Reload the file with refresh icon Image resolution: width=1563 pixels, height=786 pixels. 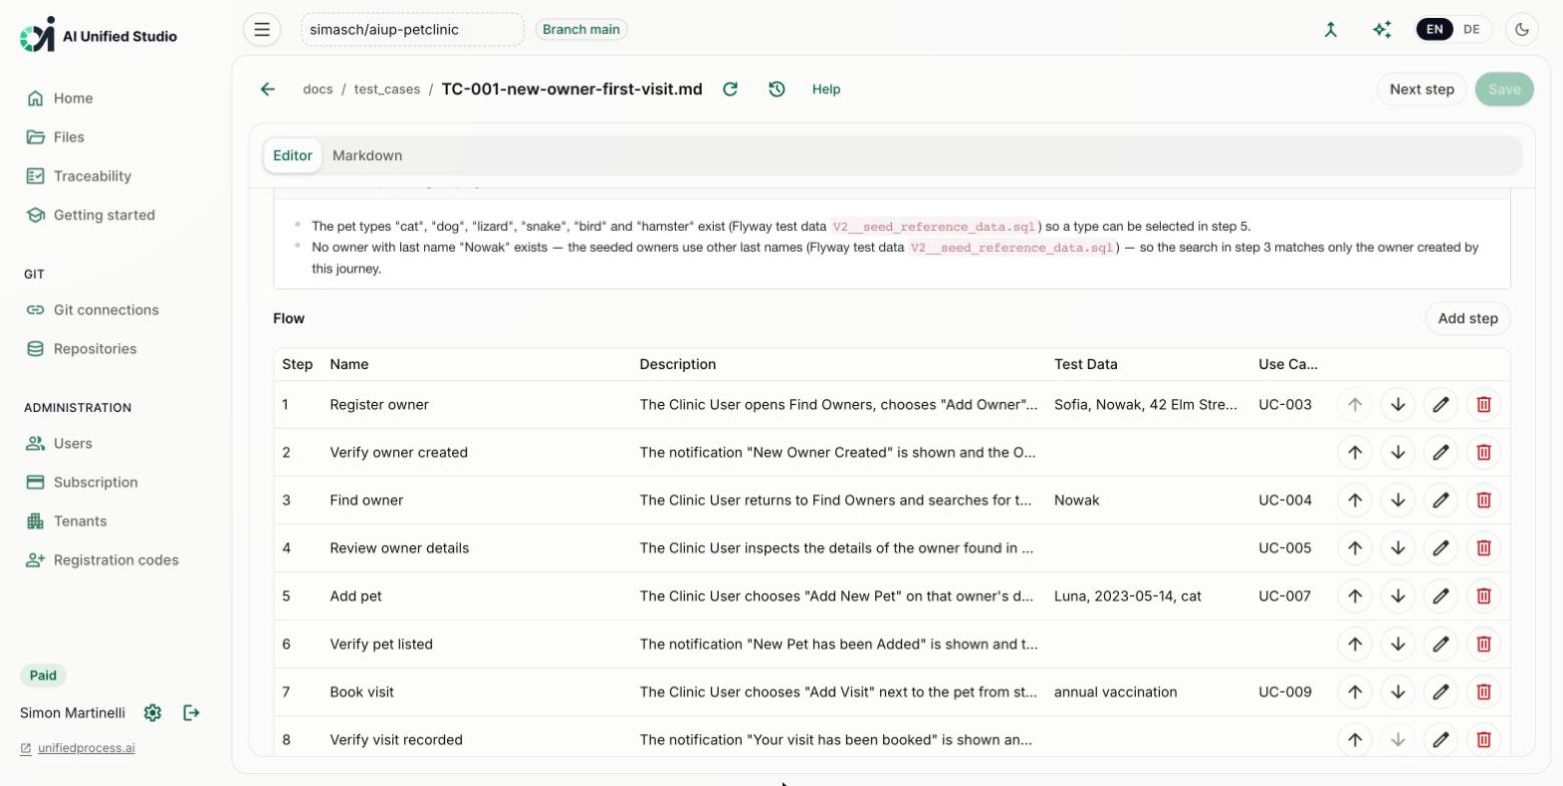[730, 89]
